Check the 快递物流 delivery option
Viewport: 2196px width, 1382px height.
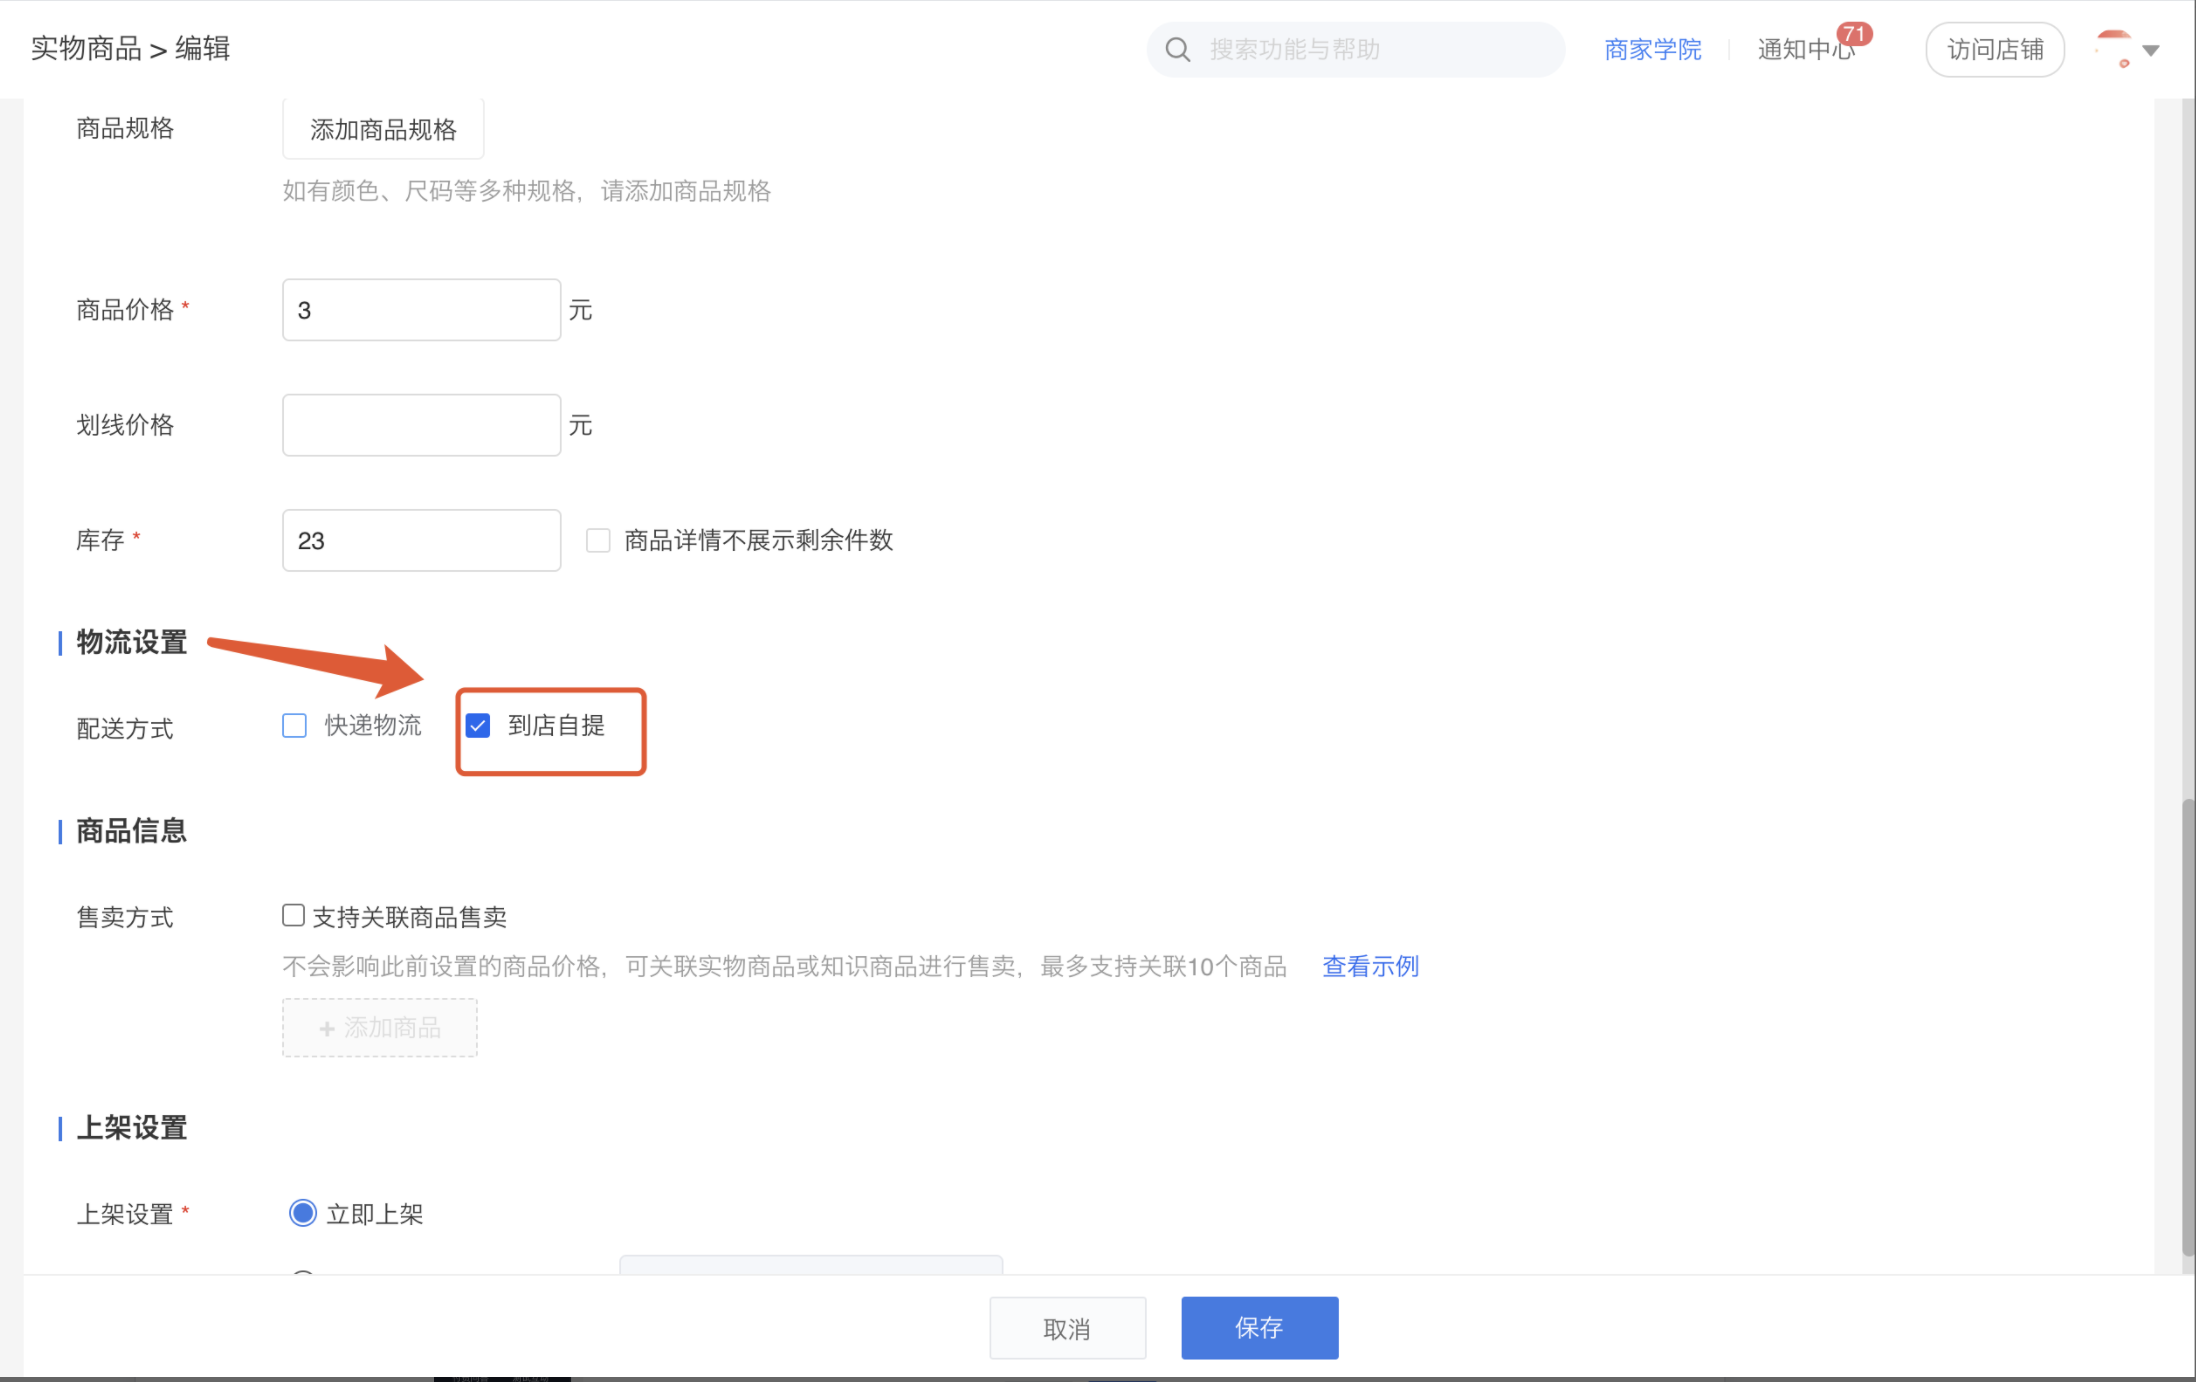(294, 725)
